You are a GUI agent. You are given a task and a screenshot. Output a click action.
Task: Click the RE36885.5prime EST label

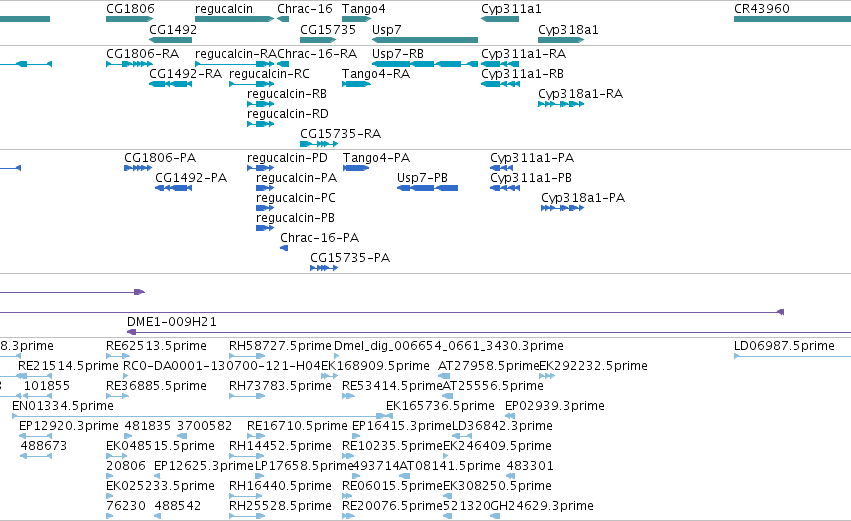(x=156, y=386)
